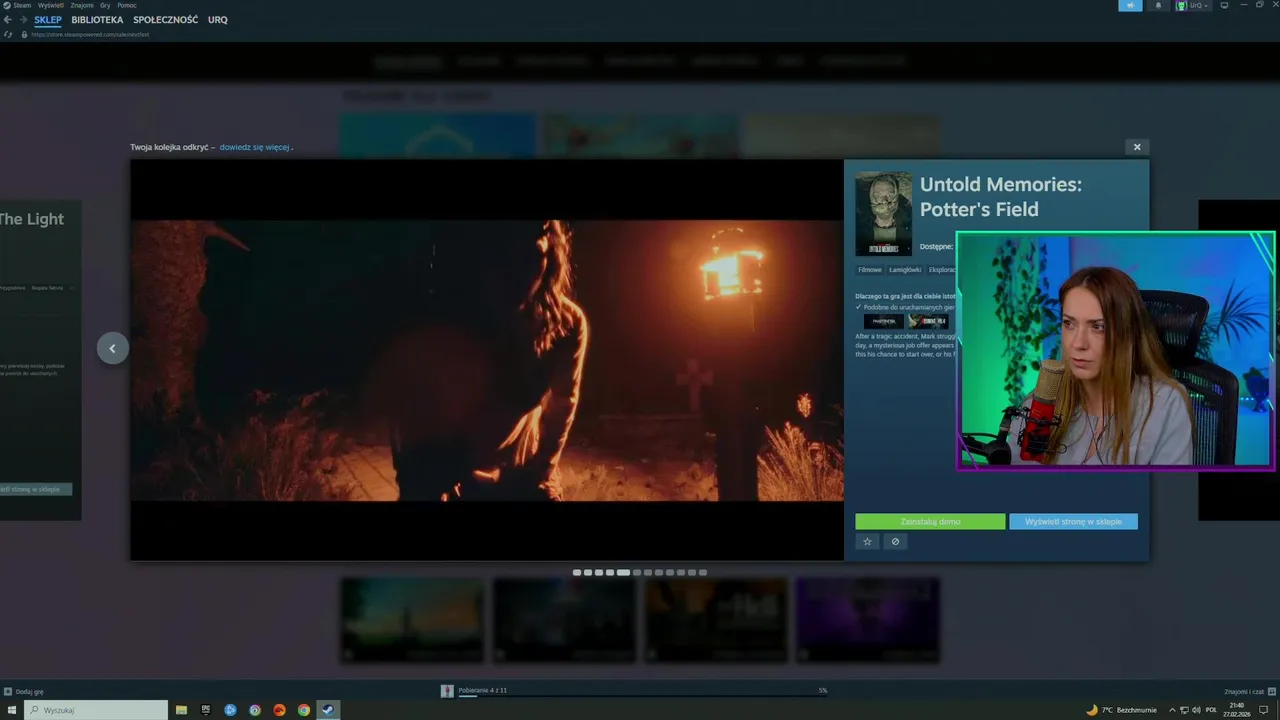
Task: Switch to Big Picture mode icon
Action: 1224,5
